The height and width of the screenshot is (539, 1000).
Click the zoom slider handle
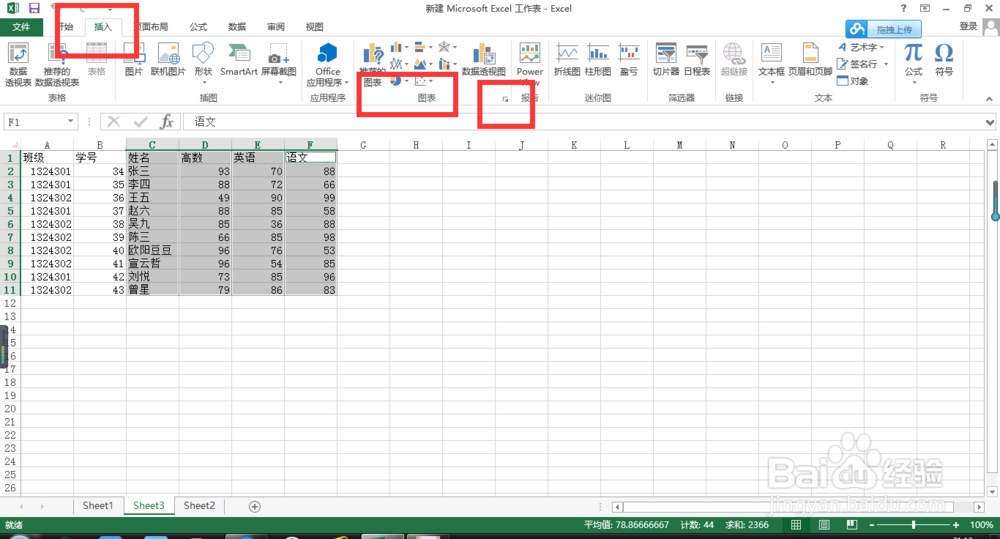tap(913, 525)
